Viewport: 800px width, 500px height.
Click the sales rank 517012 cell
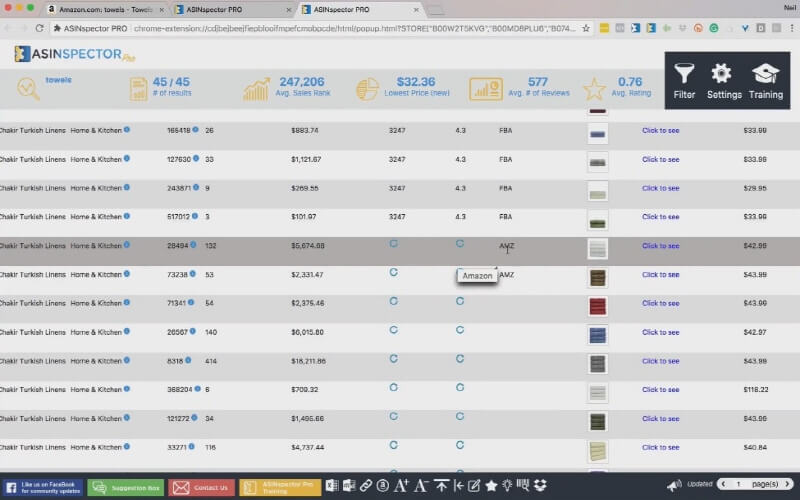(x=179, y=216)
